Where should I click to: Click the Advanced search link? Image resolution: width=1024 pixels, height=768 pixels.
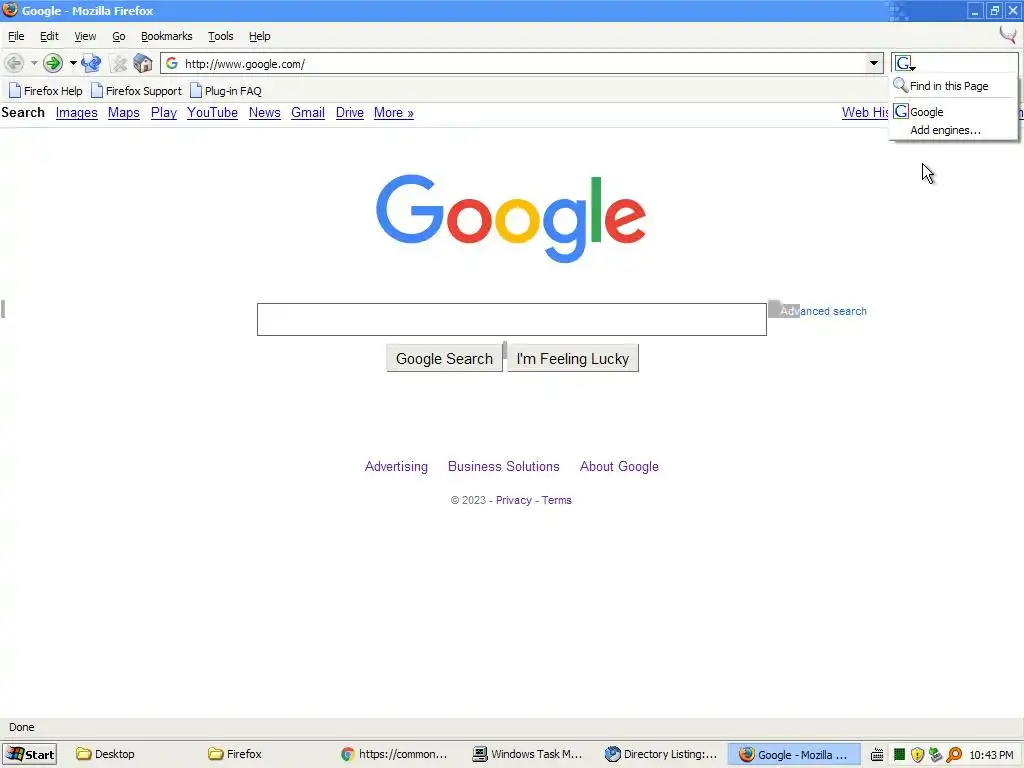click(x=823, y=312)
